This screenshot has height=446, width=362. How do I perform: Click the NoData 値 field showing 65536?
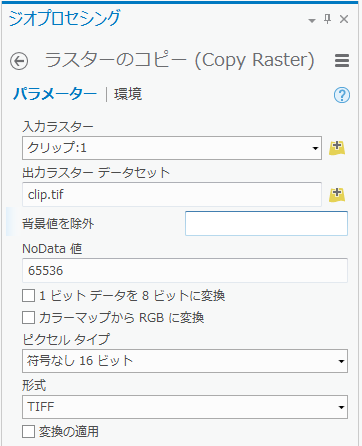tap(185, 270)
